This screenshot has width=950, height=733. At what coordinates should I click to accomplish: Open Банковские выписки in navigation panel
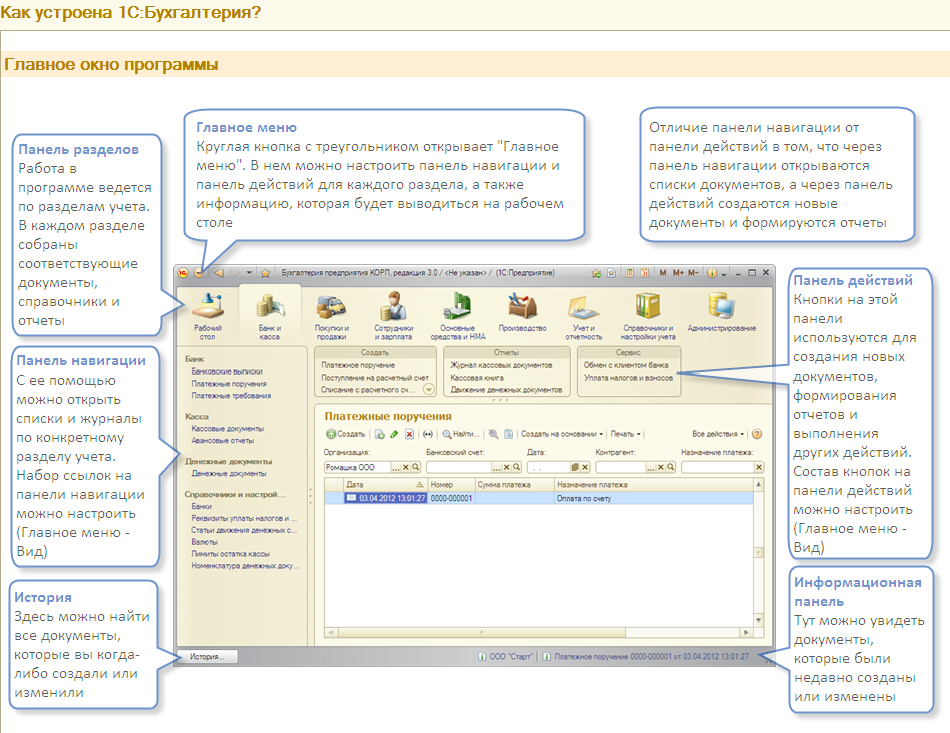click(x=227, y=371)
